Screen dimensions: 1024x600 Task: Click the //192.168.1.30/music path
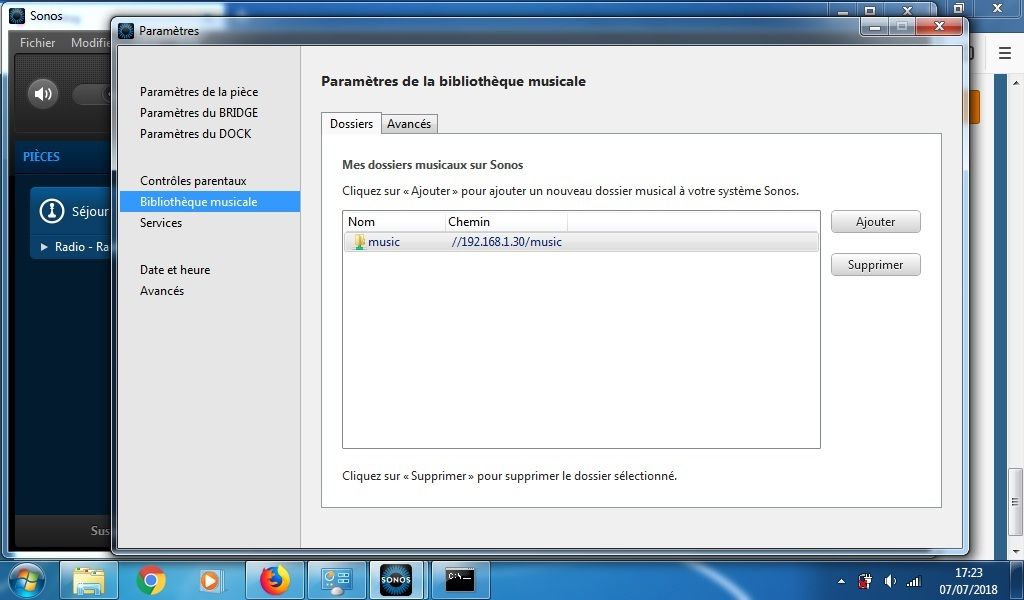pyautogui.click(x=506, y=242)
